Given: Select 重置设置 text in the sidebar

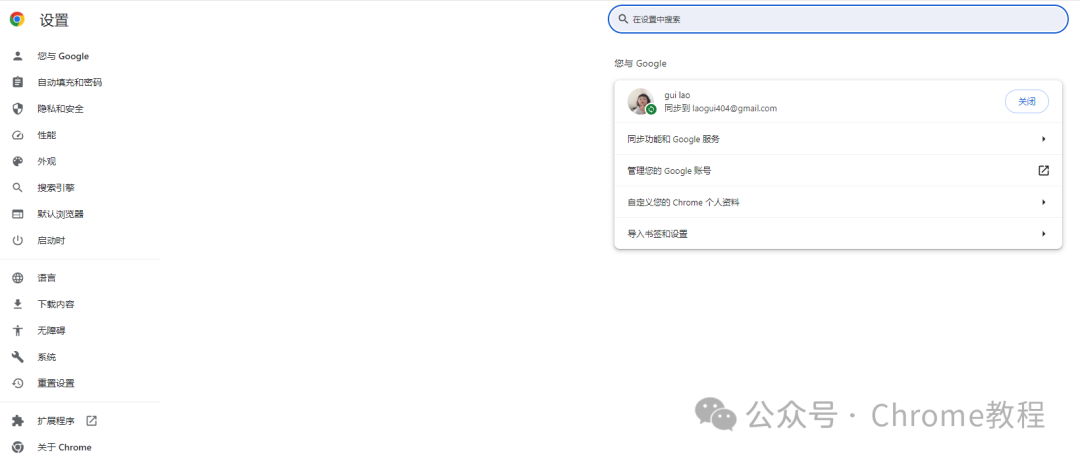Looking at the screenshot, I should coord(56,383).
